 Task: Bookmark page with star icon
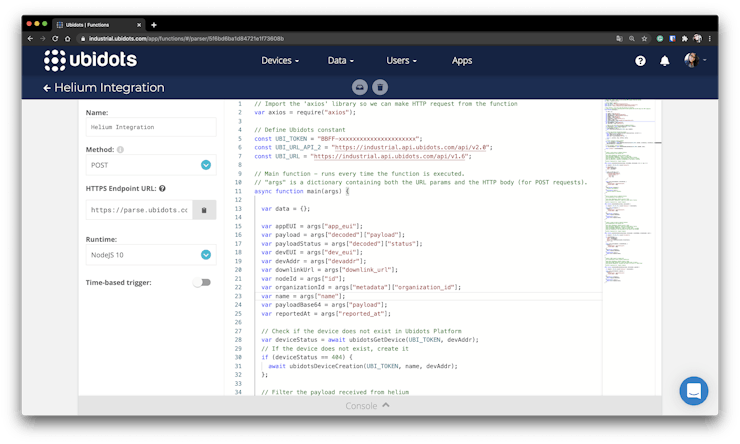(644, 39)
